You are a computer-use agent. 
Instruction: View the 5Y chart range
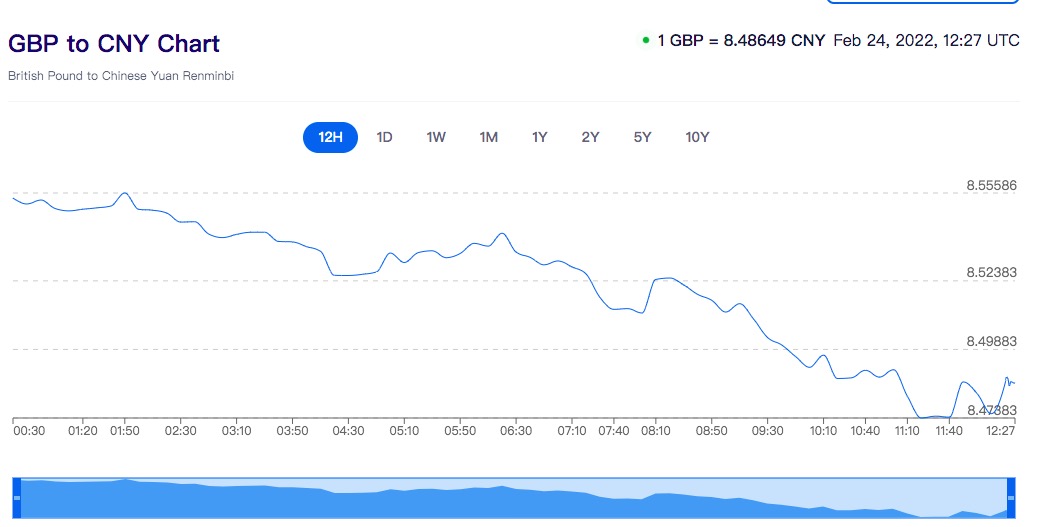click(x=642, y=137)
